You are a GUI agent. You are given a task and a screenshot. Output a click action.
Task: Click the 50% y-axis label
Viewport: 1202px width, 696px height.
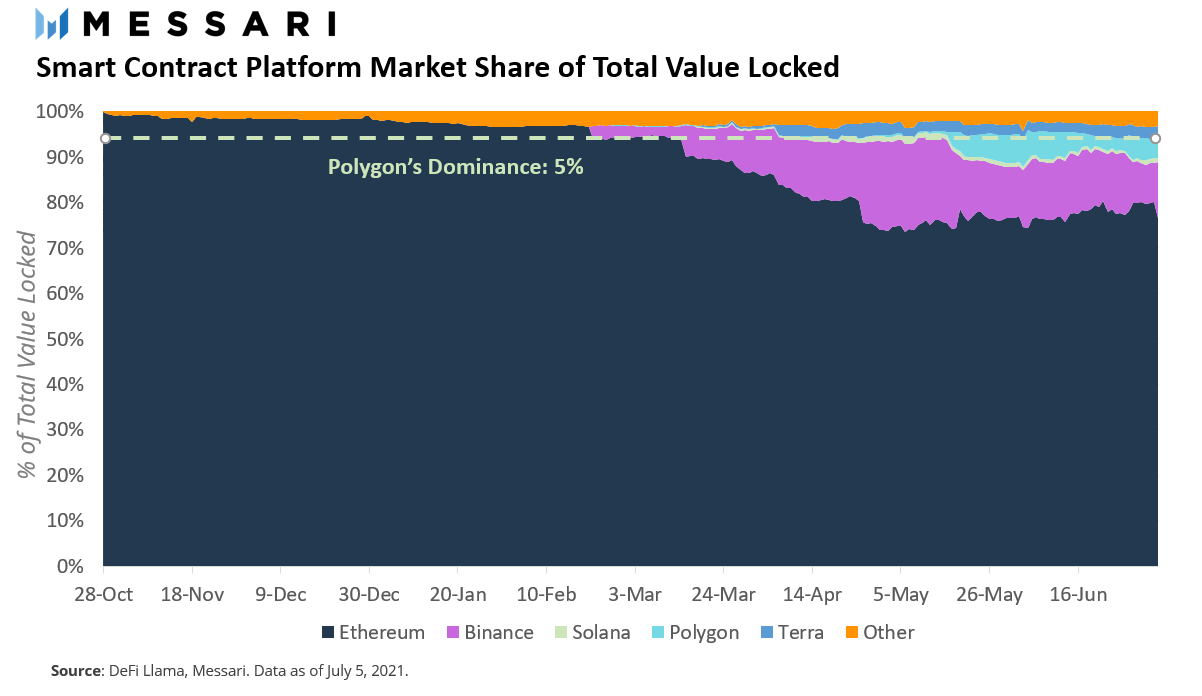pyautogui.click(x=71, y=339)
